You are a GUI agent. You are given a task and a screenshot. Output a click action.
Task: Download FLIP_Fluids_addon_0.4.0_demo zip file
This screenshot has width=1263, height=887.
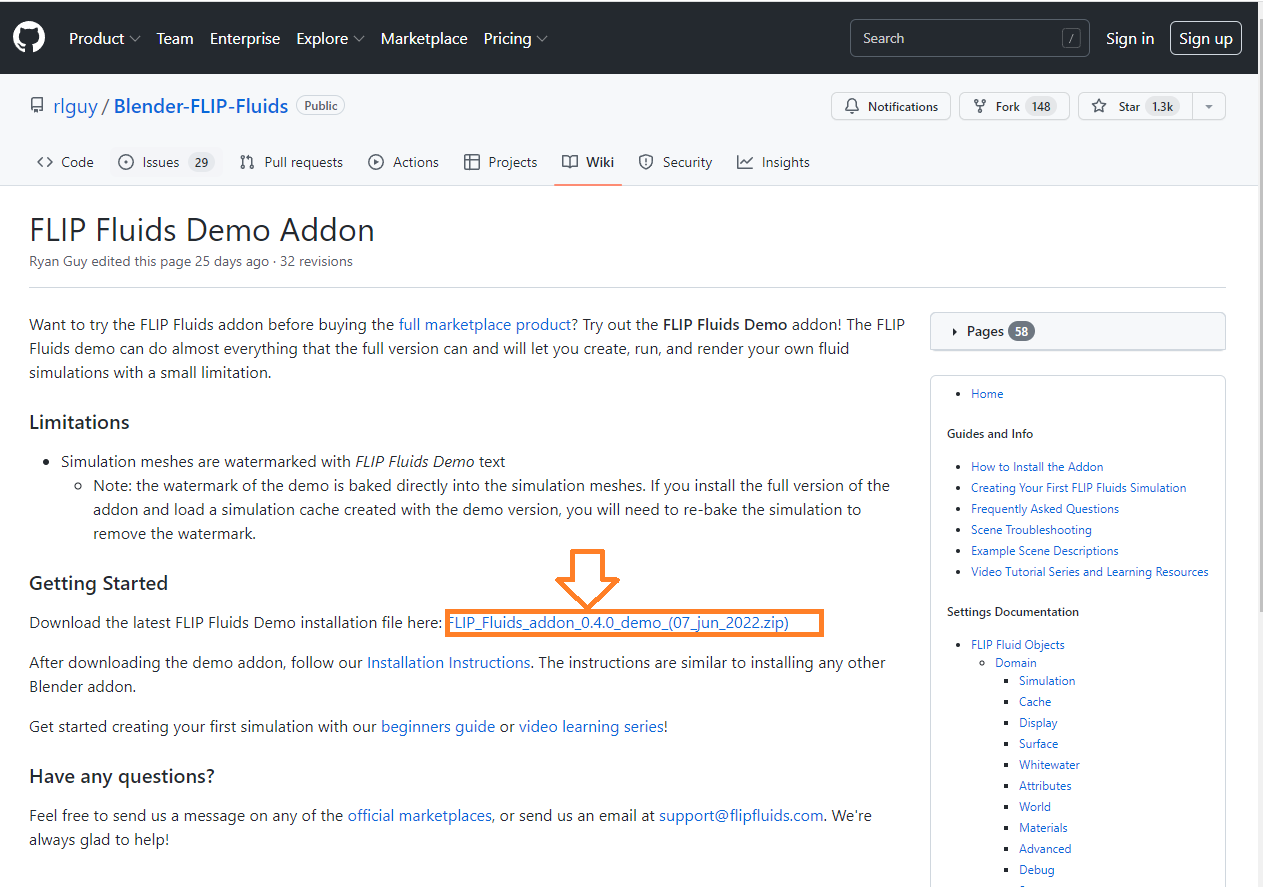pos(618,623)
